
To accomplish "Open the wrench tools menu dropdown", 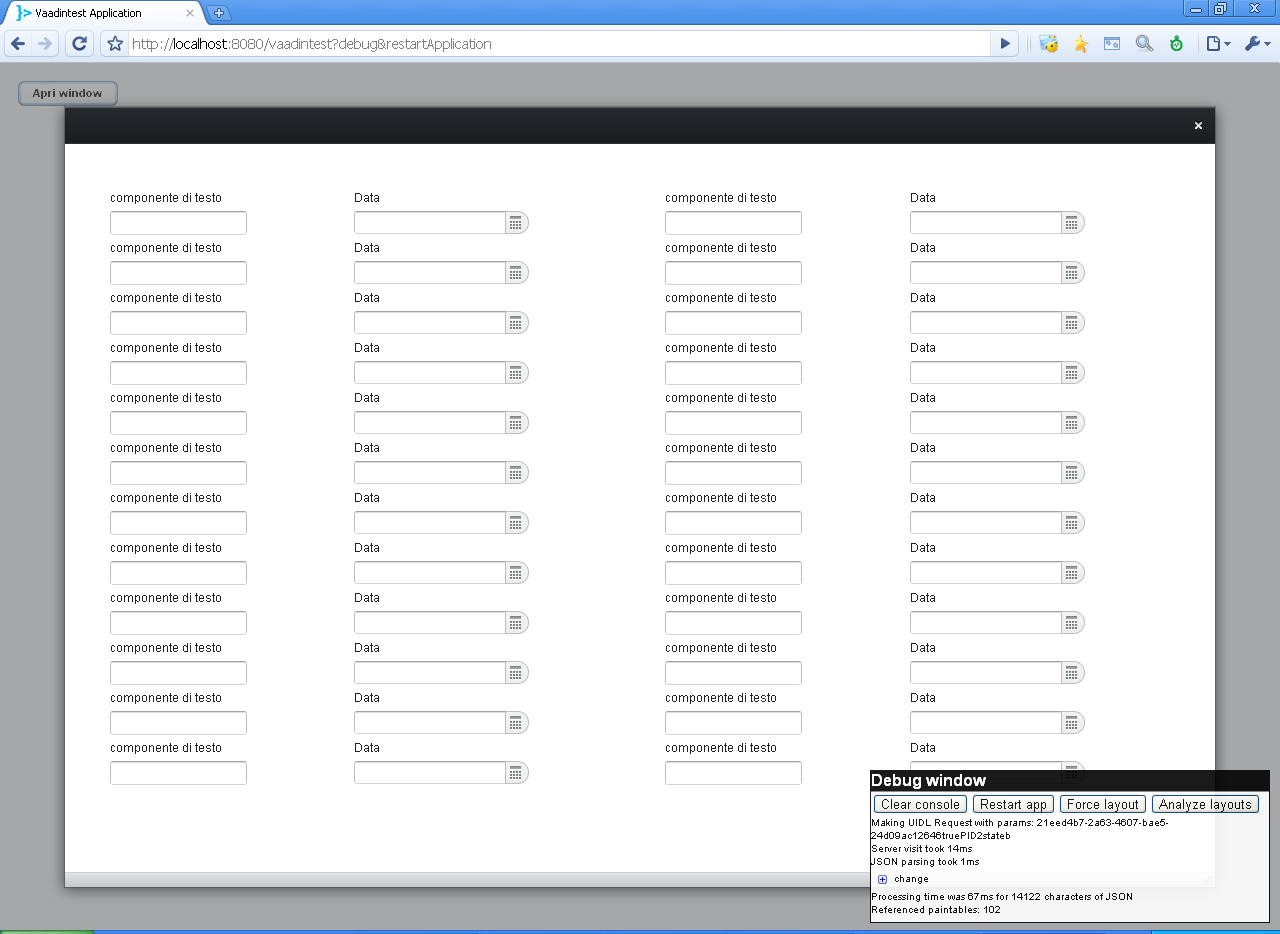I will tap(1256, 44).
